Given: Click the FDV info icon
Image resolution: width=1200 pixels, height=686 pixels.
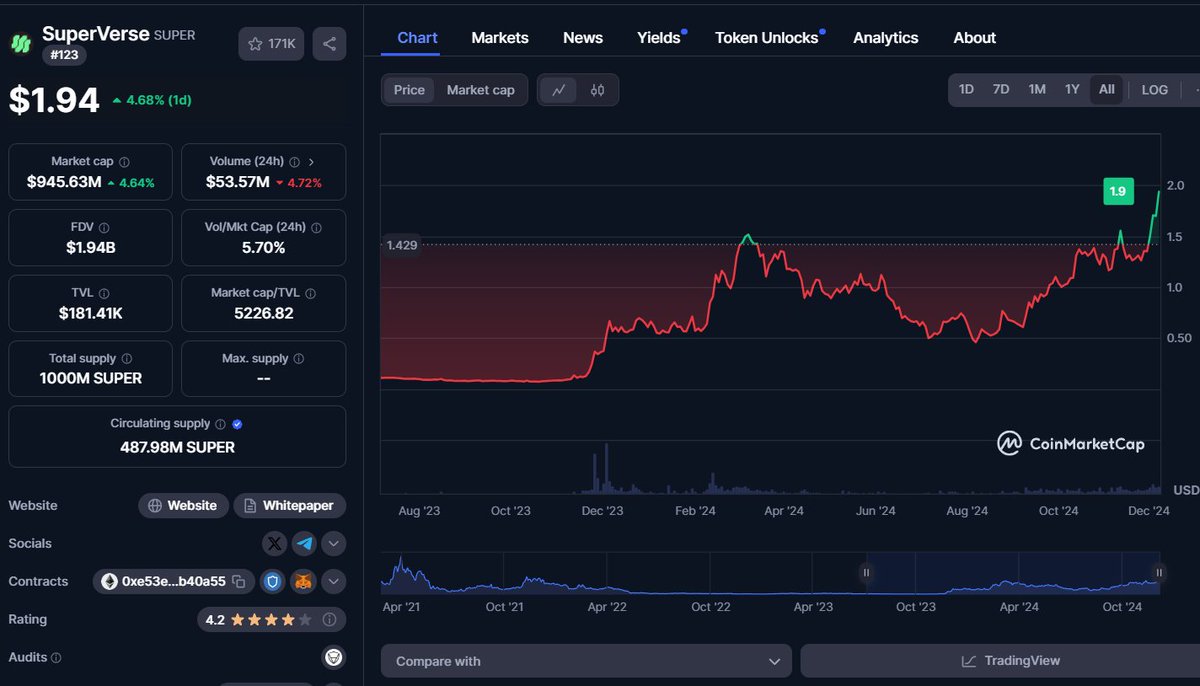Looking at the screenshot, I should [105, 228].
